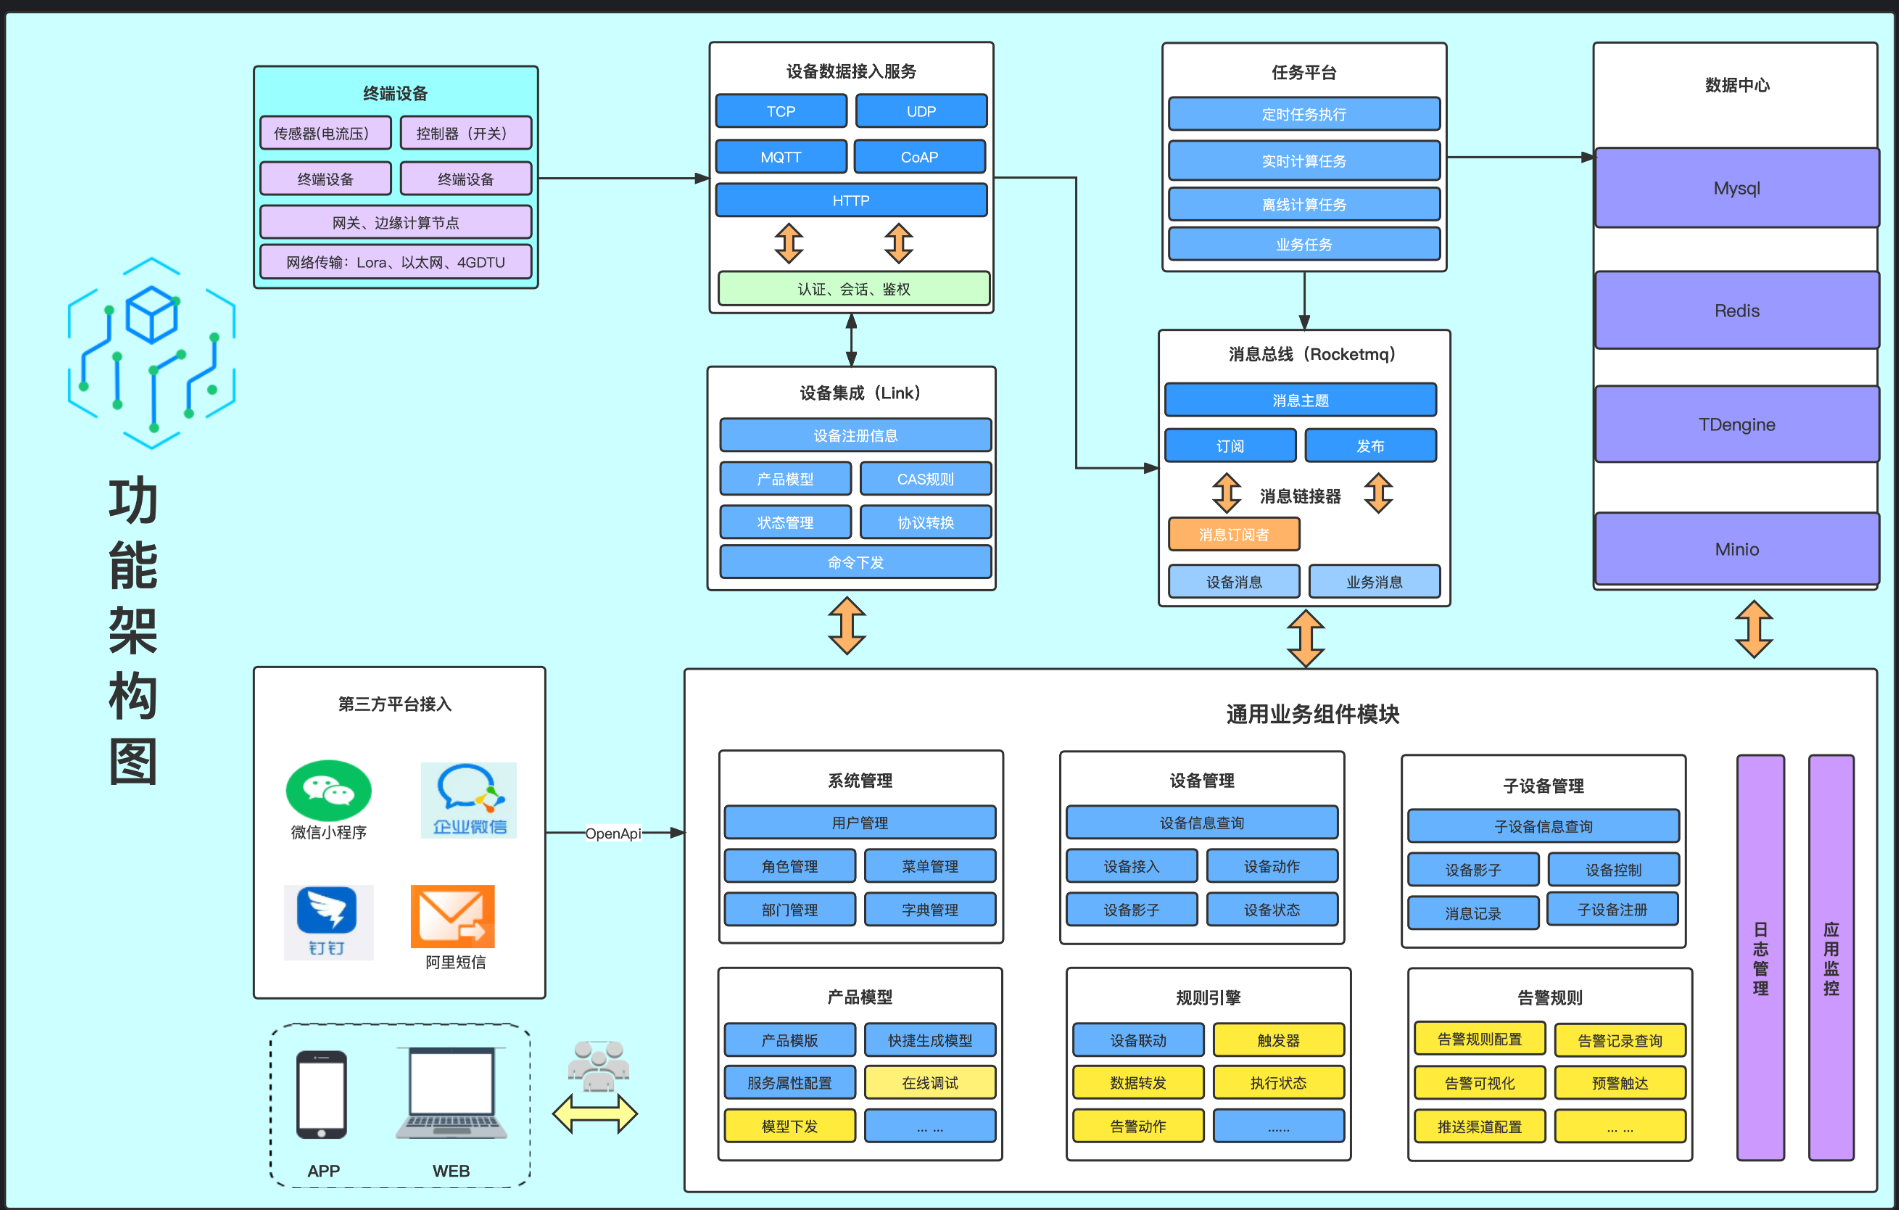This screenshot has height=1210, width=1899.
Task: Select the WEB laptop icon
Action: 452,1094
